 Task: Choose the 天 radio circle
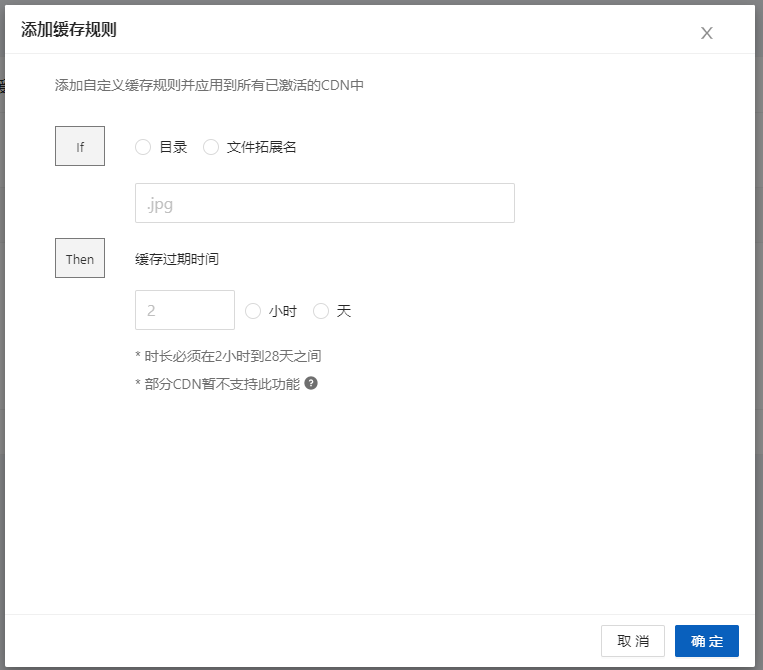coord(321,311)
